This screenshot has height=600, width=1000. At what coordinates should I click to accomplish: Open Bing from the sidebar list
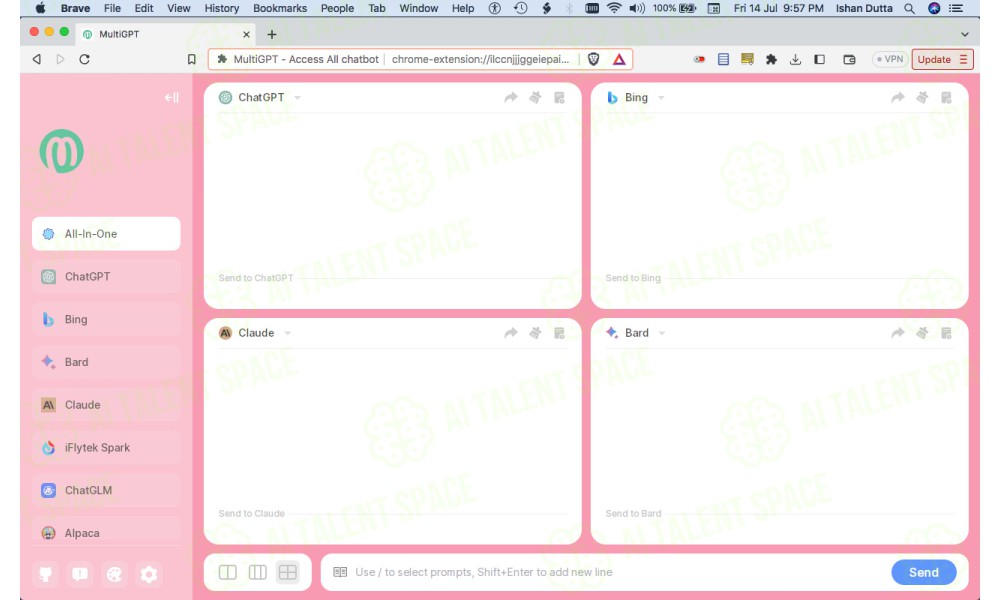(106, 319)
